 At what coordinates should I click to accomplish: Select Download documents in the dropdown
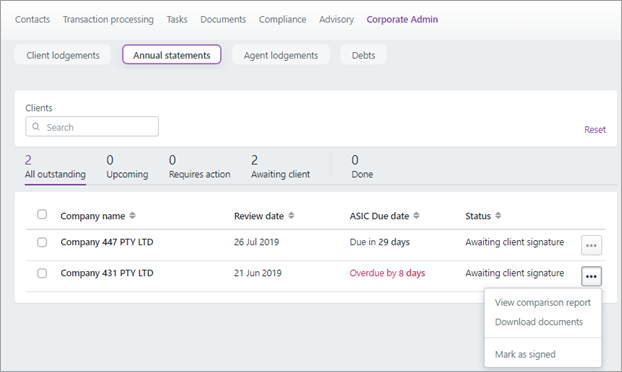[x=539, y=322]
